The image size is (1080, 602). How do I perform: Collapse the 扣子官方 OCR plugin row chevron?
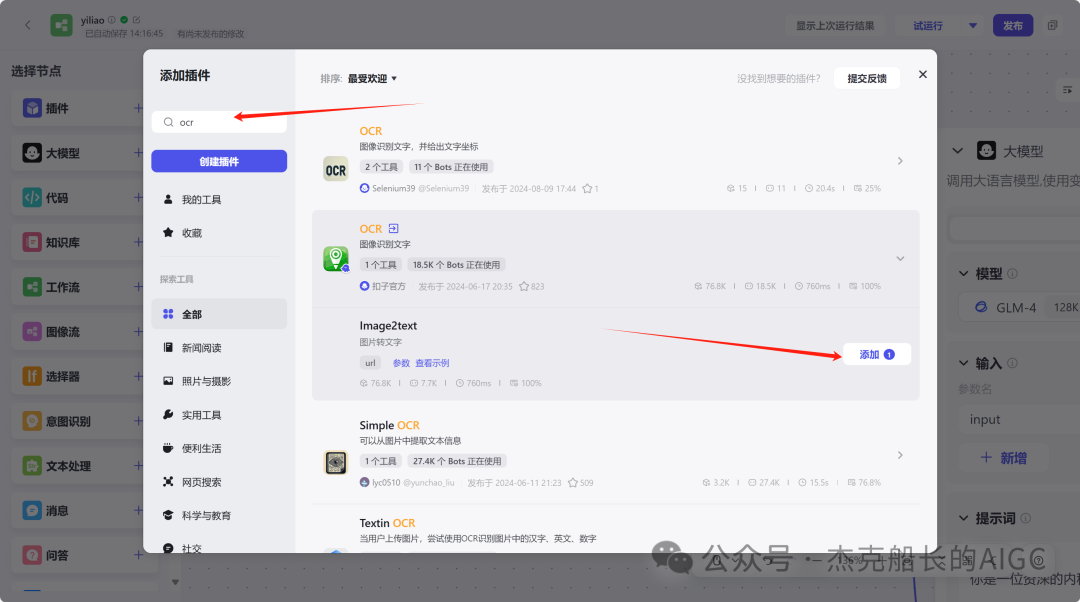[x=900, y=259]
